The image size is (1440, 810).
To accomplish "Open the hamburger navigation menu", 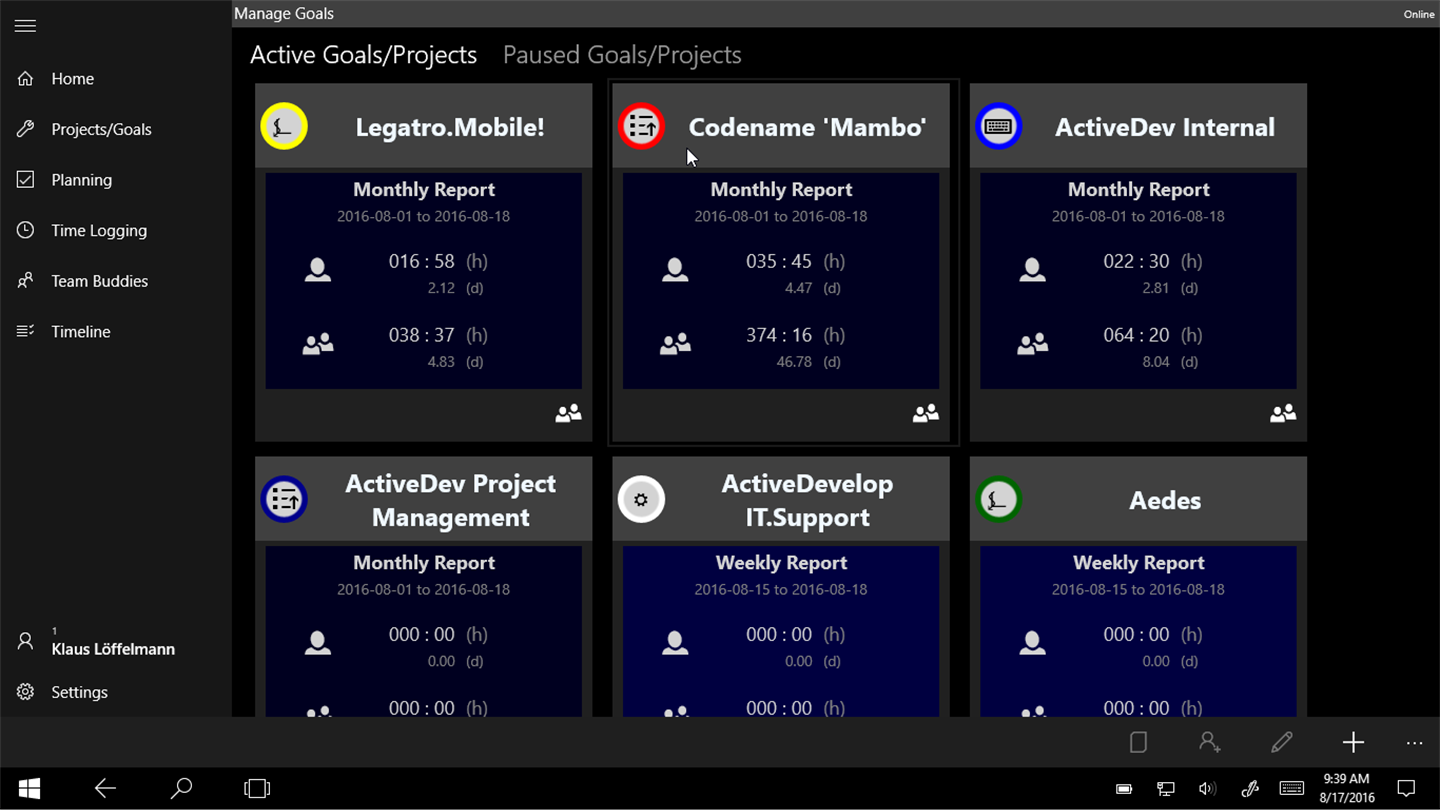I will (26, 26).
